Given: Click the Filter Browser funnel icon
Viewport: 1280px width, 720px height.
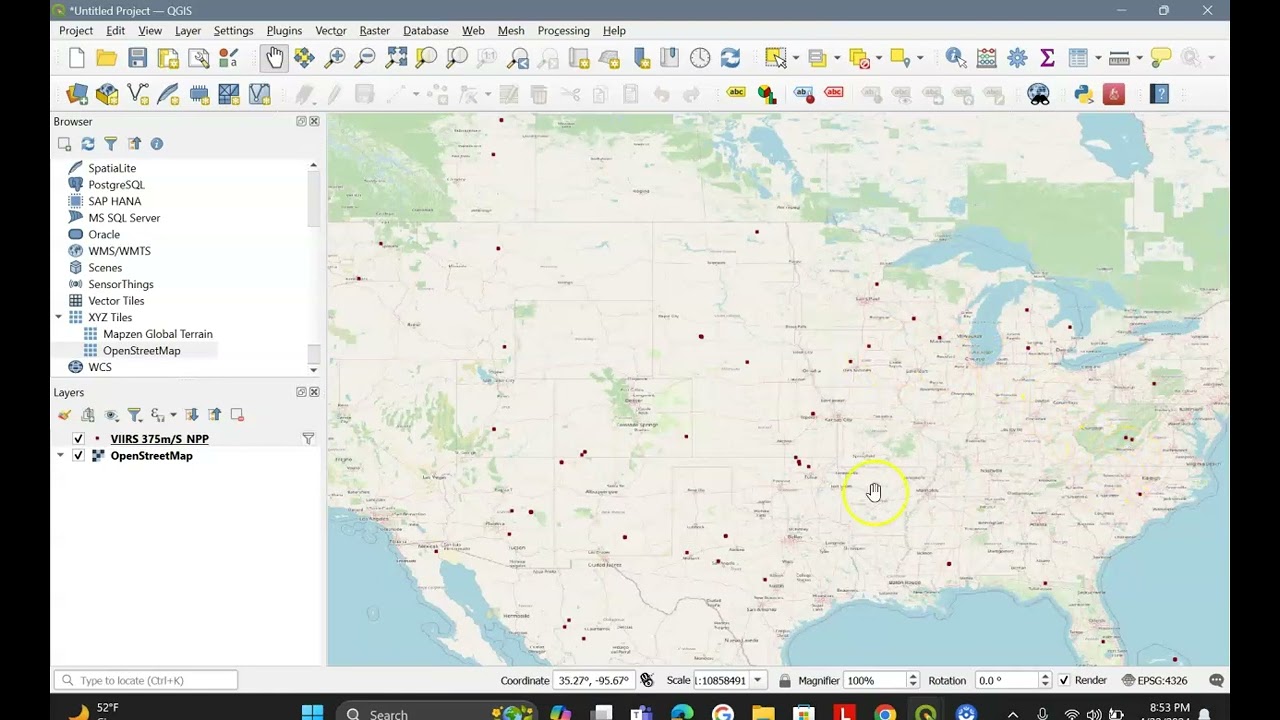Looking at the screenshot, I should 110,144.
